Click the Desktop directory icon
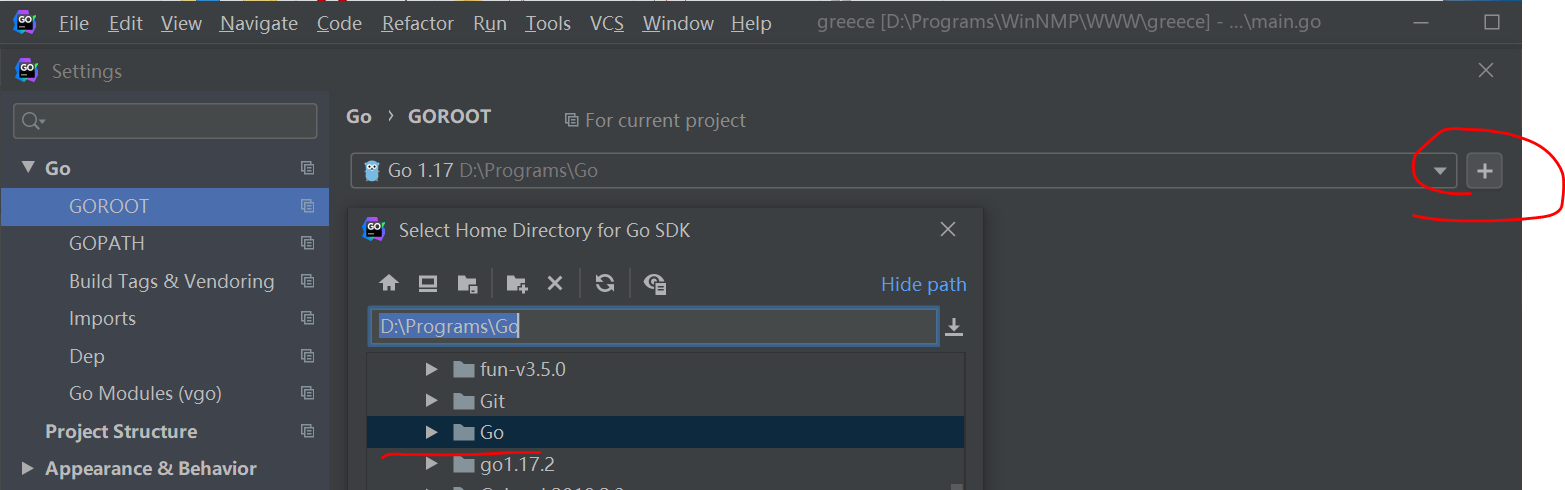 point(428,284)
